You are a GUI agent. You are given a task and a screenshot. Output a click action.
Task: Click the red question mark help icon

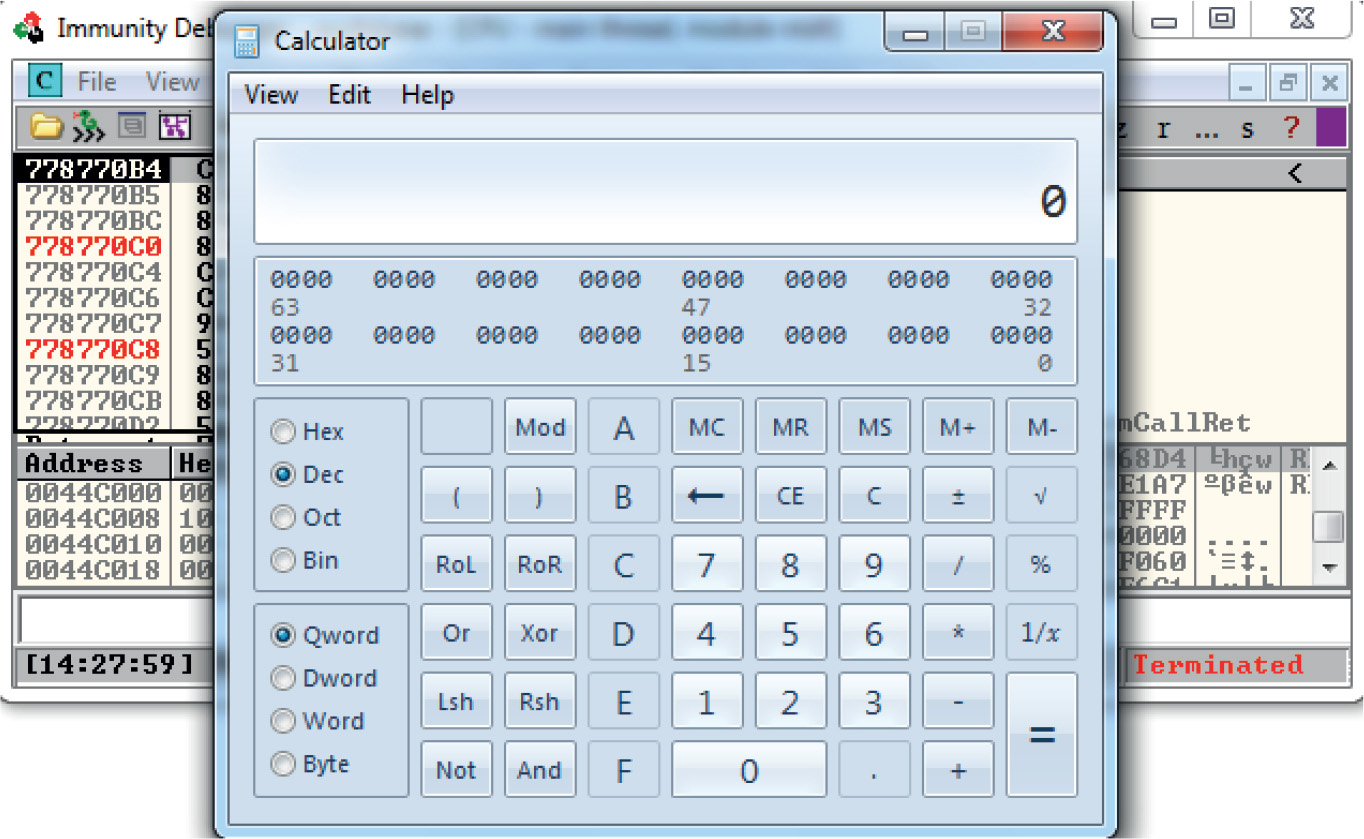[1291, 128]
